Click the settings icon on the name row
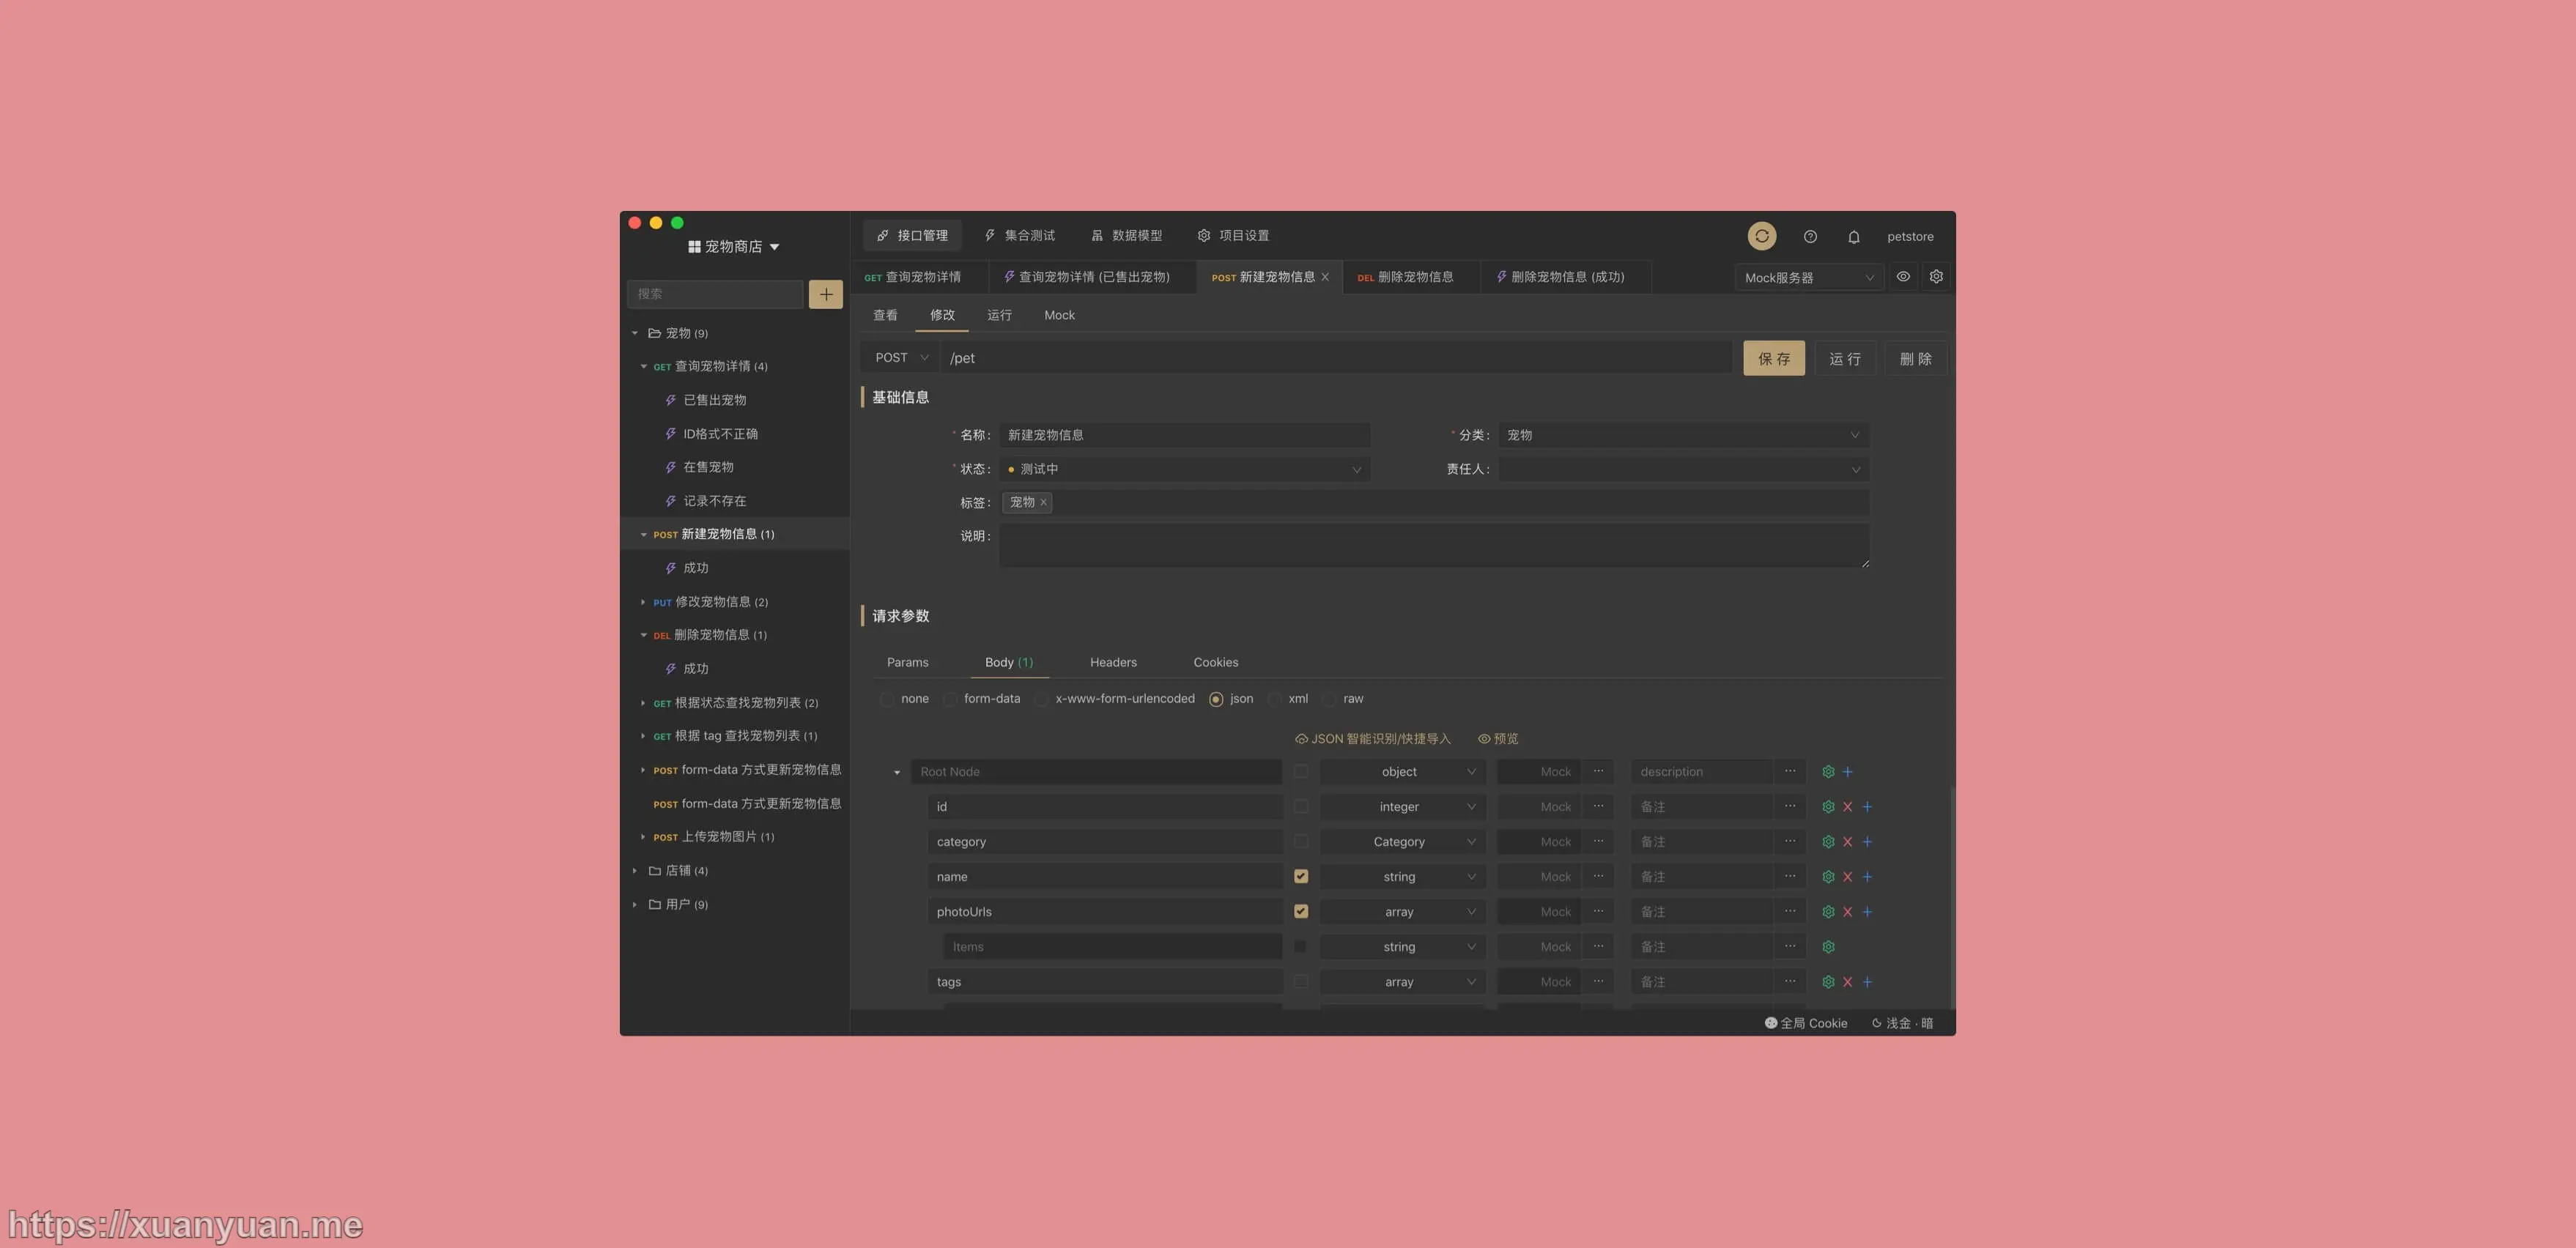This screenshot has width=2576, height=1248. coord(1828,877)
